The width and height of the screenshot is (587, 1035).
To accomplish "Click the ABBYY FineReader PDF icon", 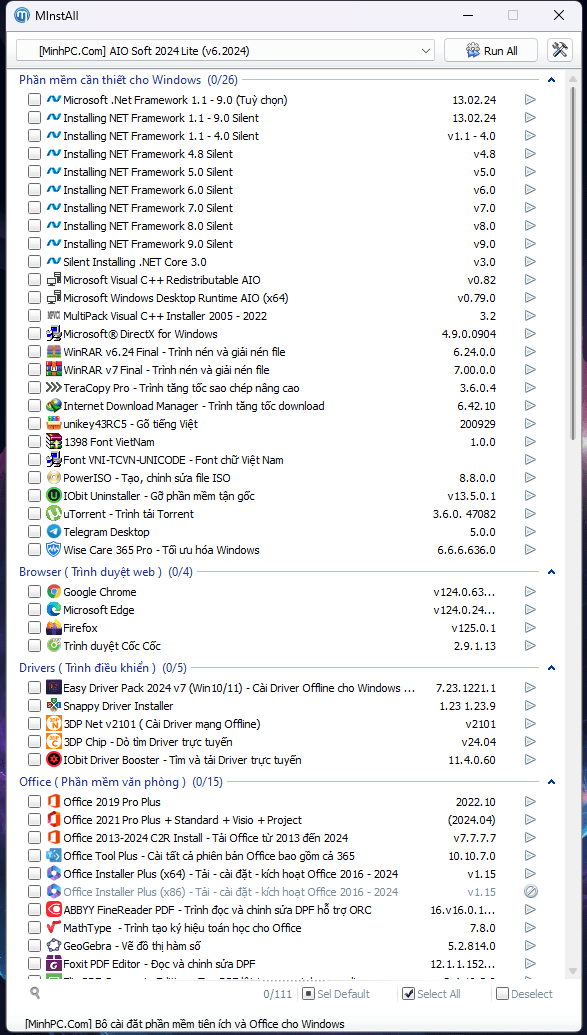I will [53, 910].
